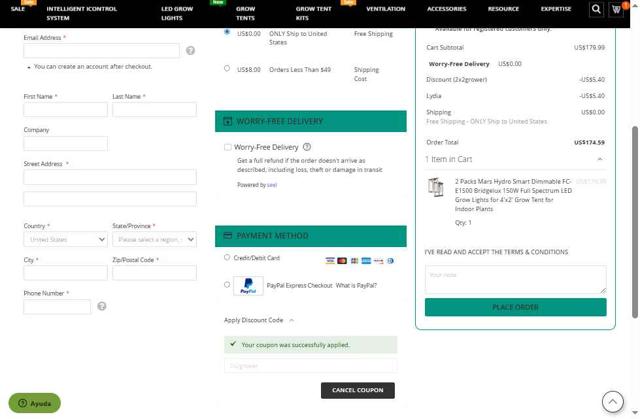The width and height of the screenshot is (640, 419).
Task: Focus the Last Name field
Action: pyautogui.click(x=154, y=110)
